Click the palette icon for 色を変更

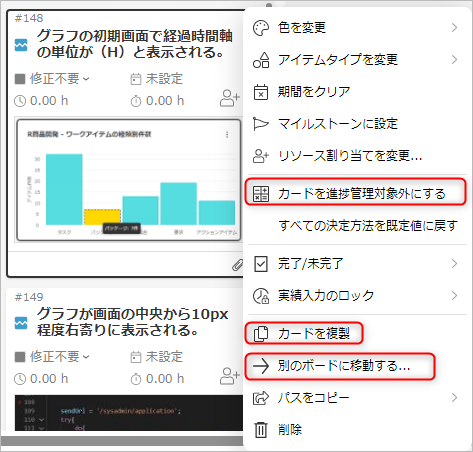coord(261,28)
